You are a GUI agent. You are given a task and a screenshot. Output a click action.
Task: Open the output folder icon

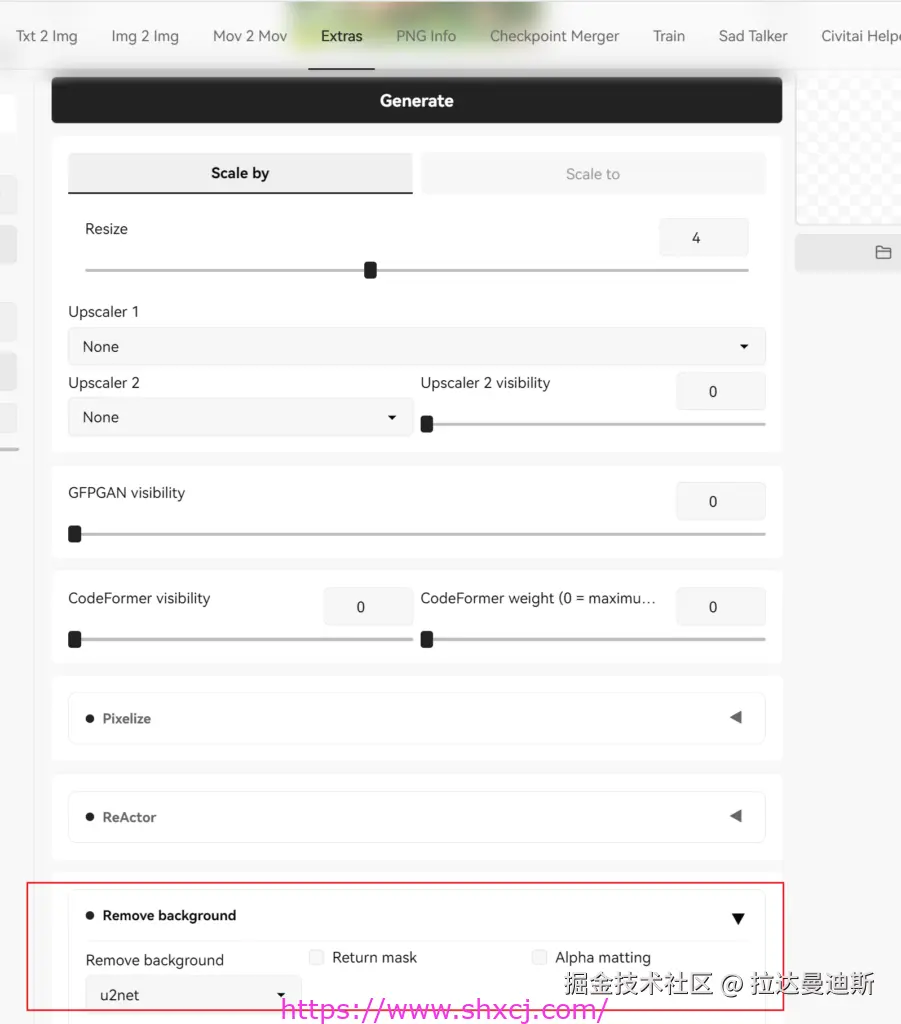[x=883, y=253]
